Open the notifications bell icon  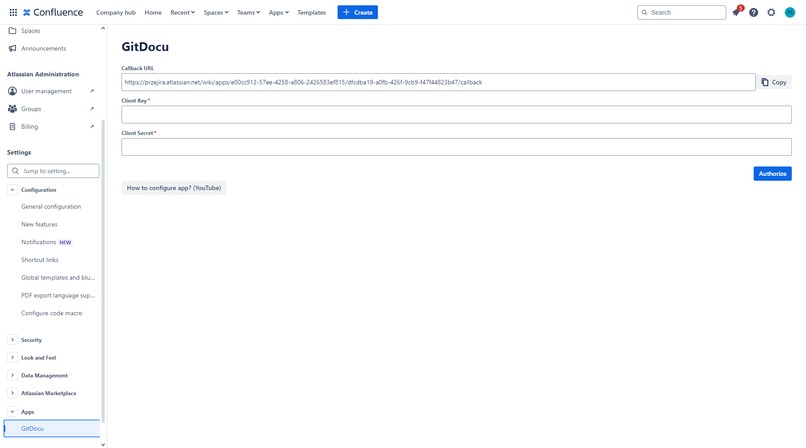pos(736,12)
